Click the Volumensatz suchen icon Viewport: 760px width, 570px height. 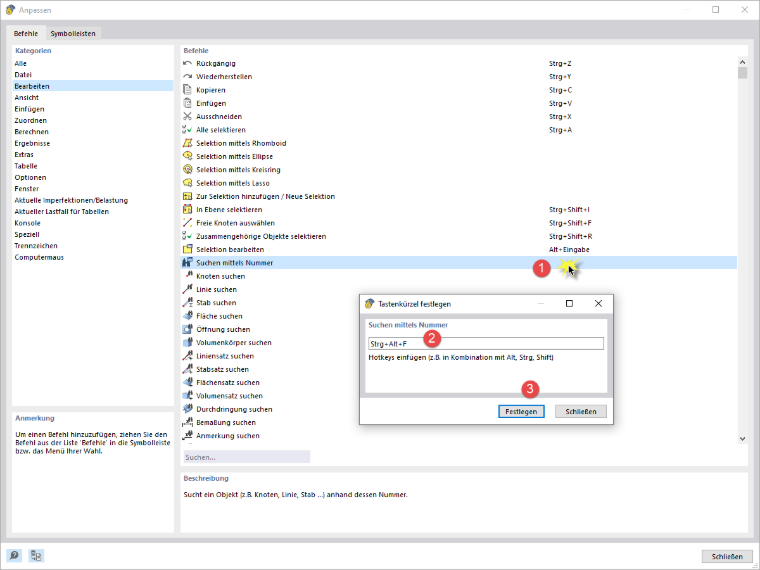188,396
